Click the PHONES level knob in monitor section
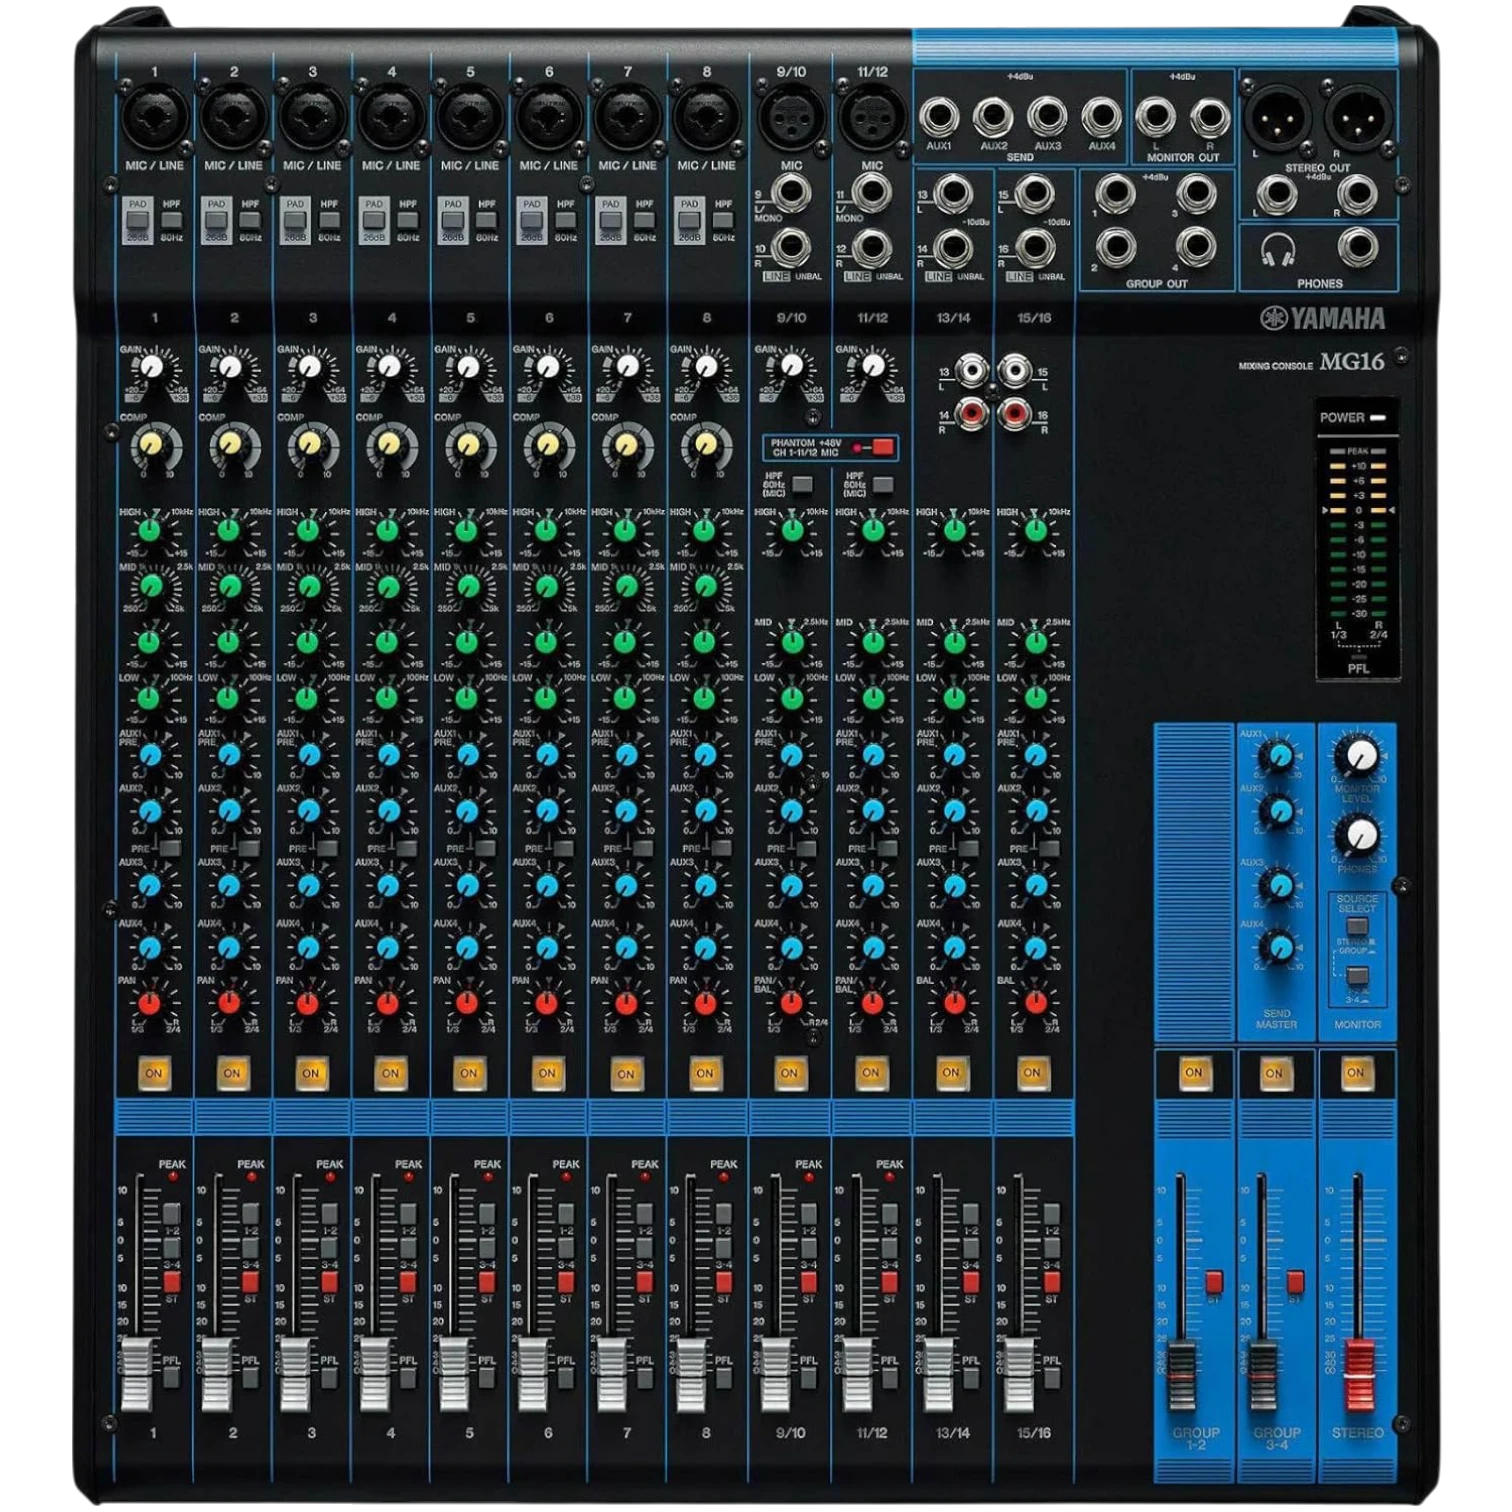 (x=1358, y=834)
